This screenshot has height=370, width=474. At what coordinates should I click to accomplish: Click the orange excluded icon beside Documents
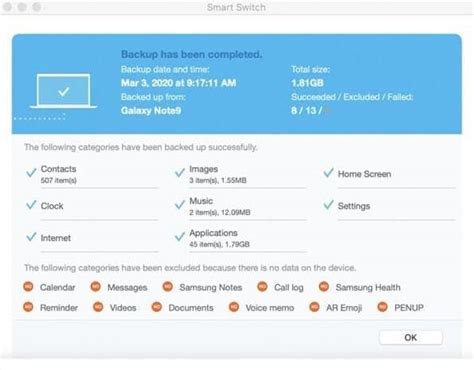(157, 307)
